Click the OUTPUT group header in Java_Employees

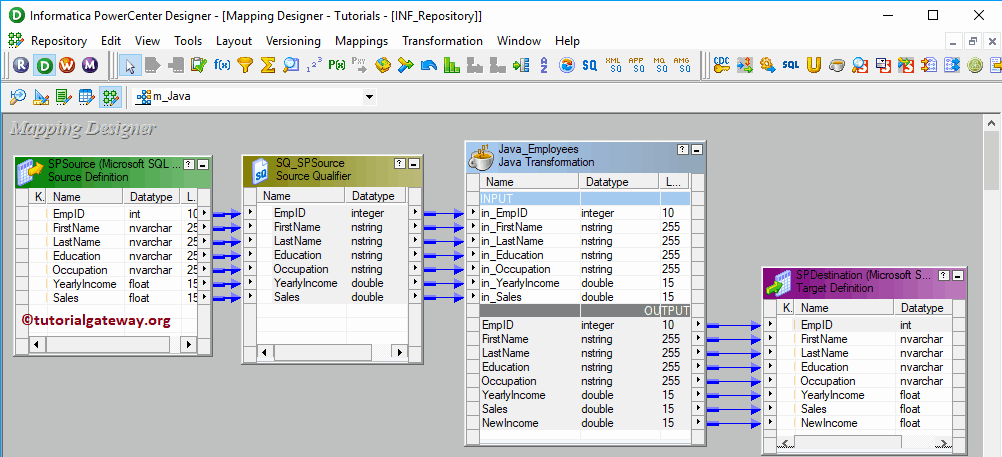(x=585, y=311)
